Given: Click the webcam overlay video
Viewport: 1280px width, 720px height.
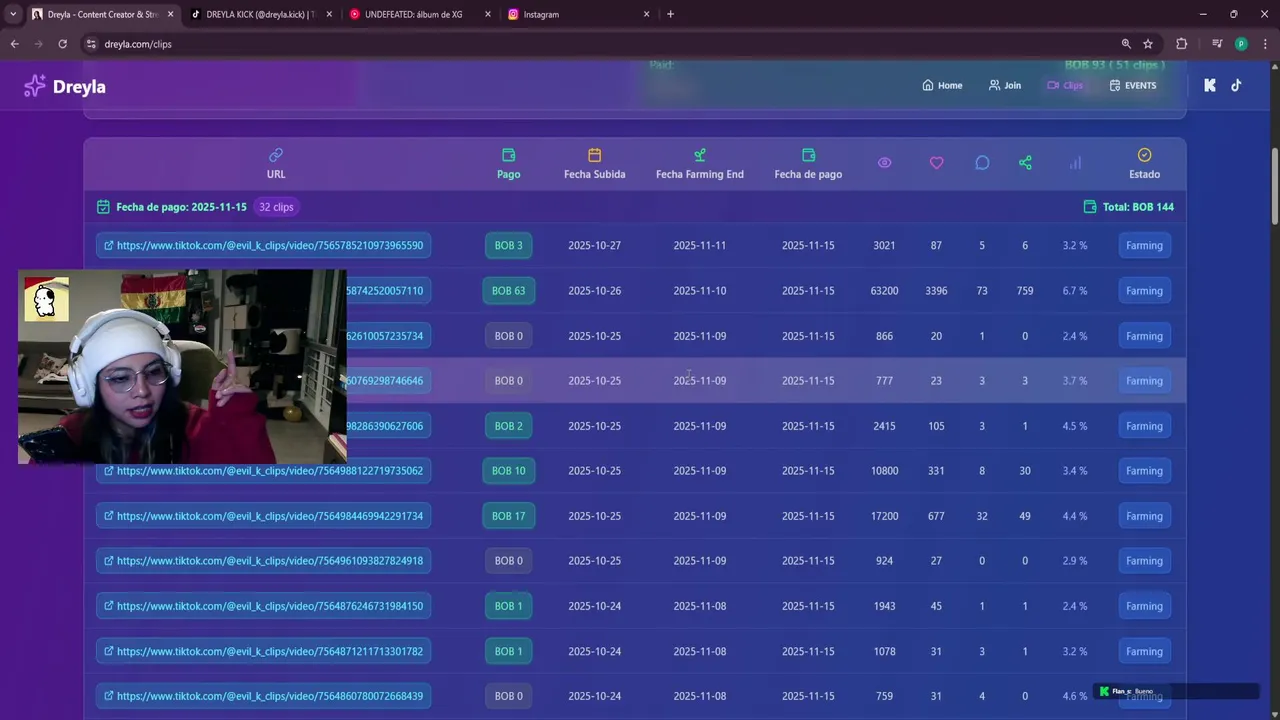Looking at the screenshot, I should pos(182,367).
